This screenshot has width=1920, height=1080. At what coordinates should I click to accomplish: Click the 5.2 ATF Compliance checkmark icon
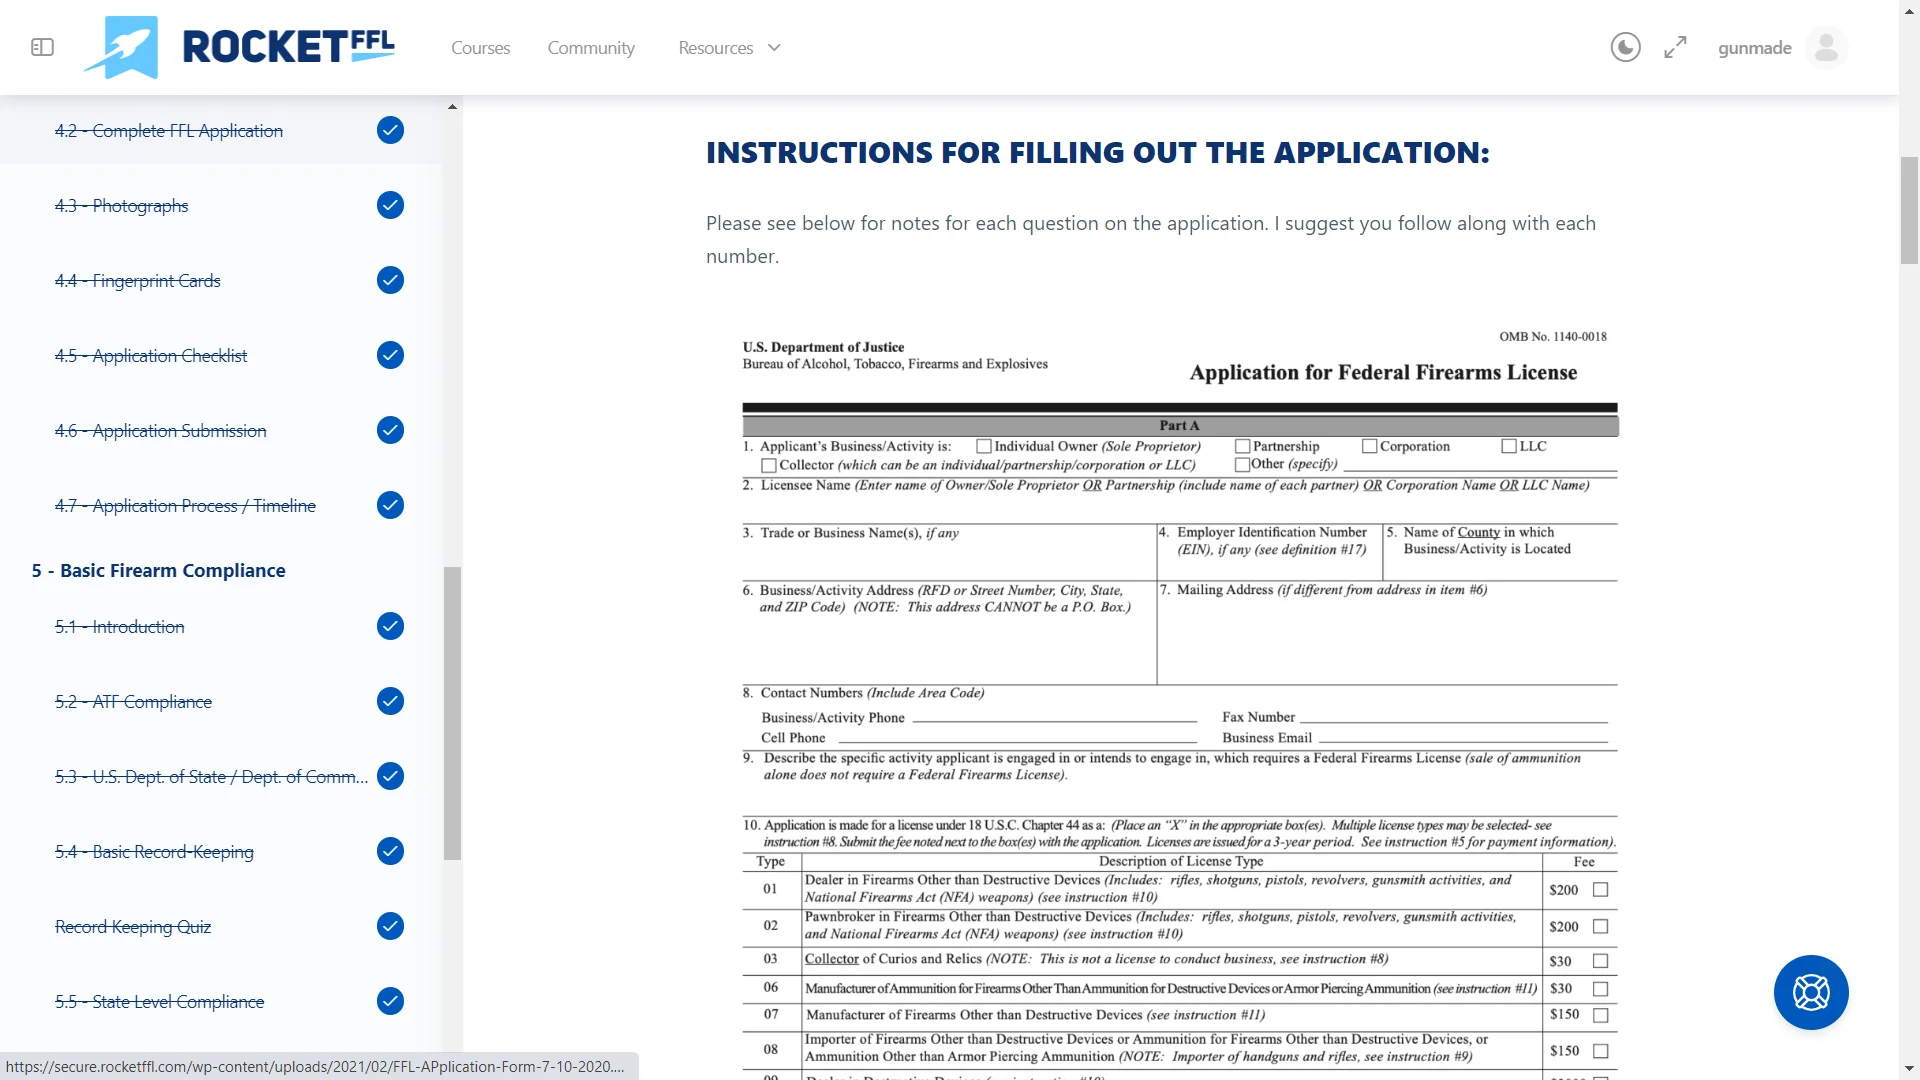pyautogui.click(x=390, y=701)
